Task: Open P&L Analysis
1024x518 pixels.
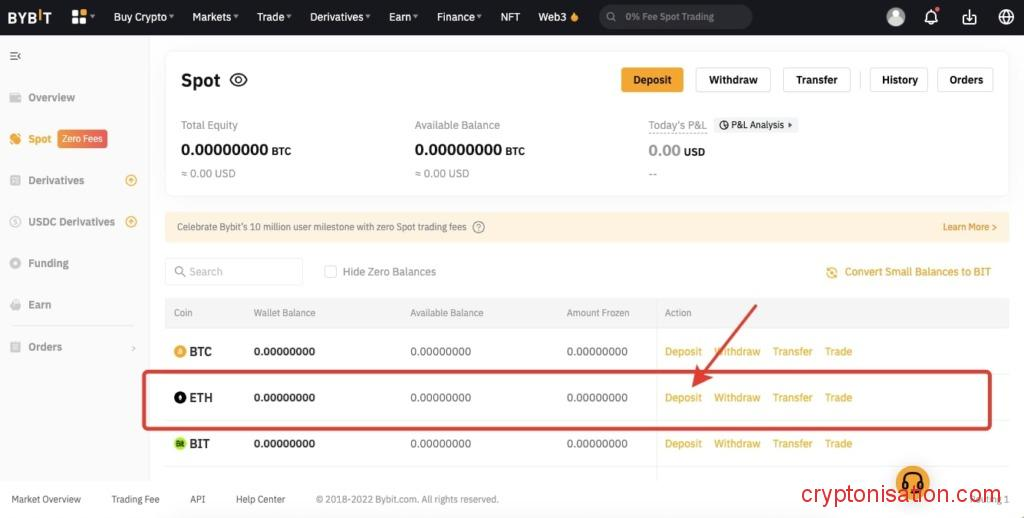Action: 756,125
